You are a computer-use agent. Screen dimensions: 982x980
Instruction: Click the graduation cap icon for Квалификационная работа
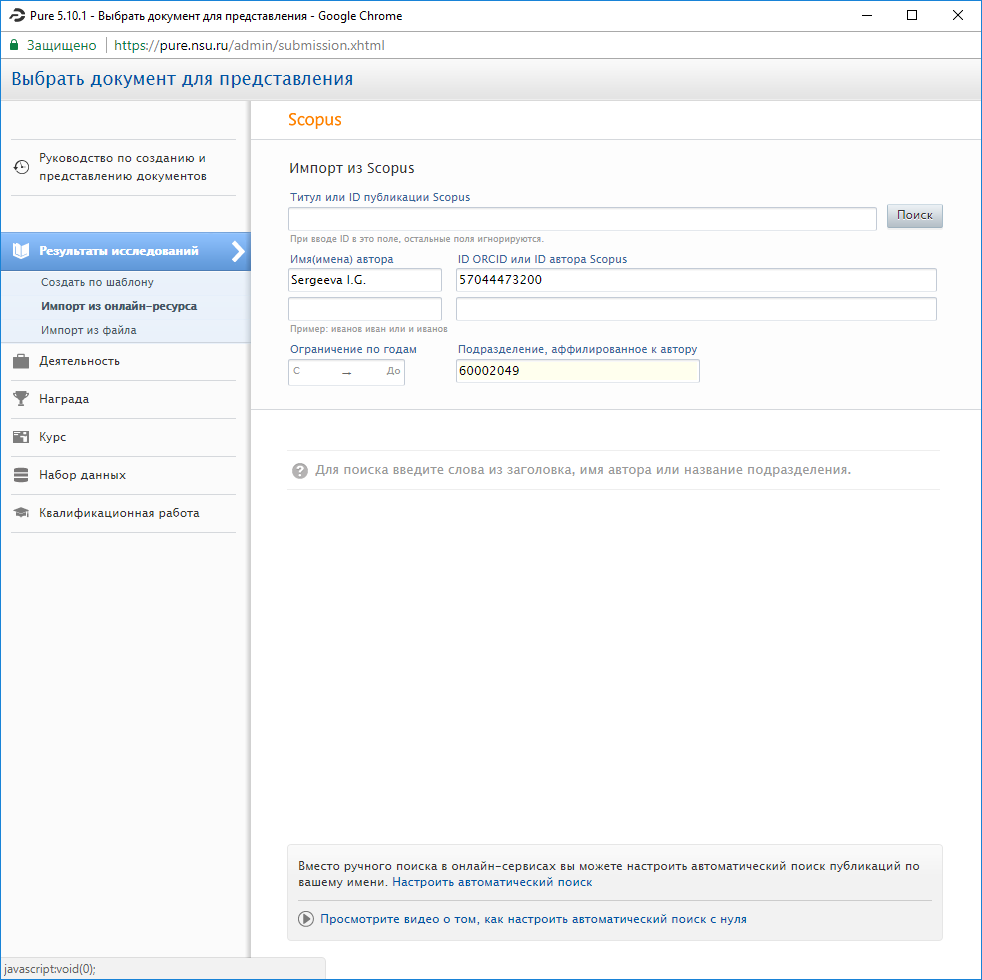21,513
